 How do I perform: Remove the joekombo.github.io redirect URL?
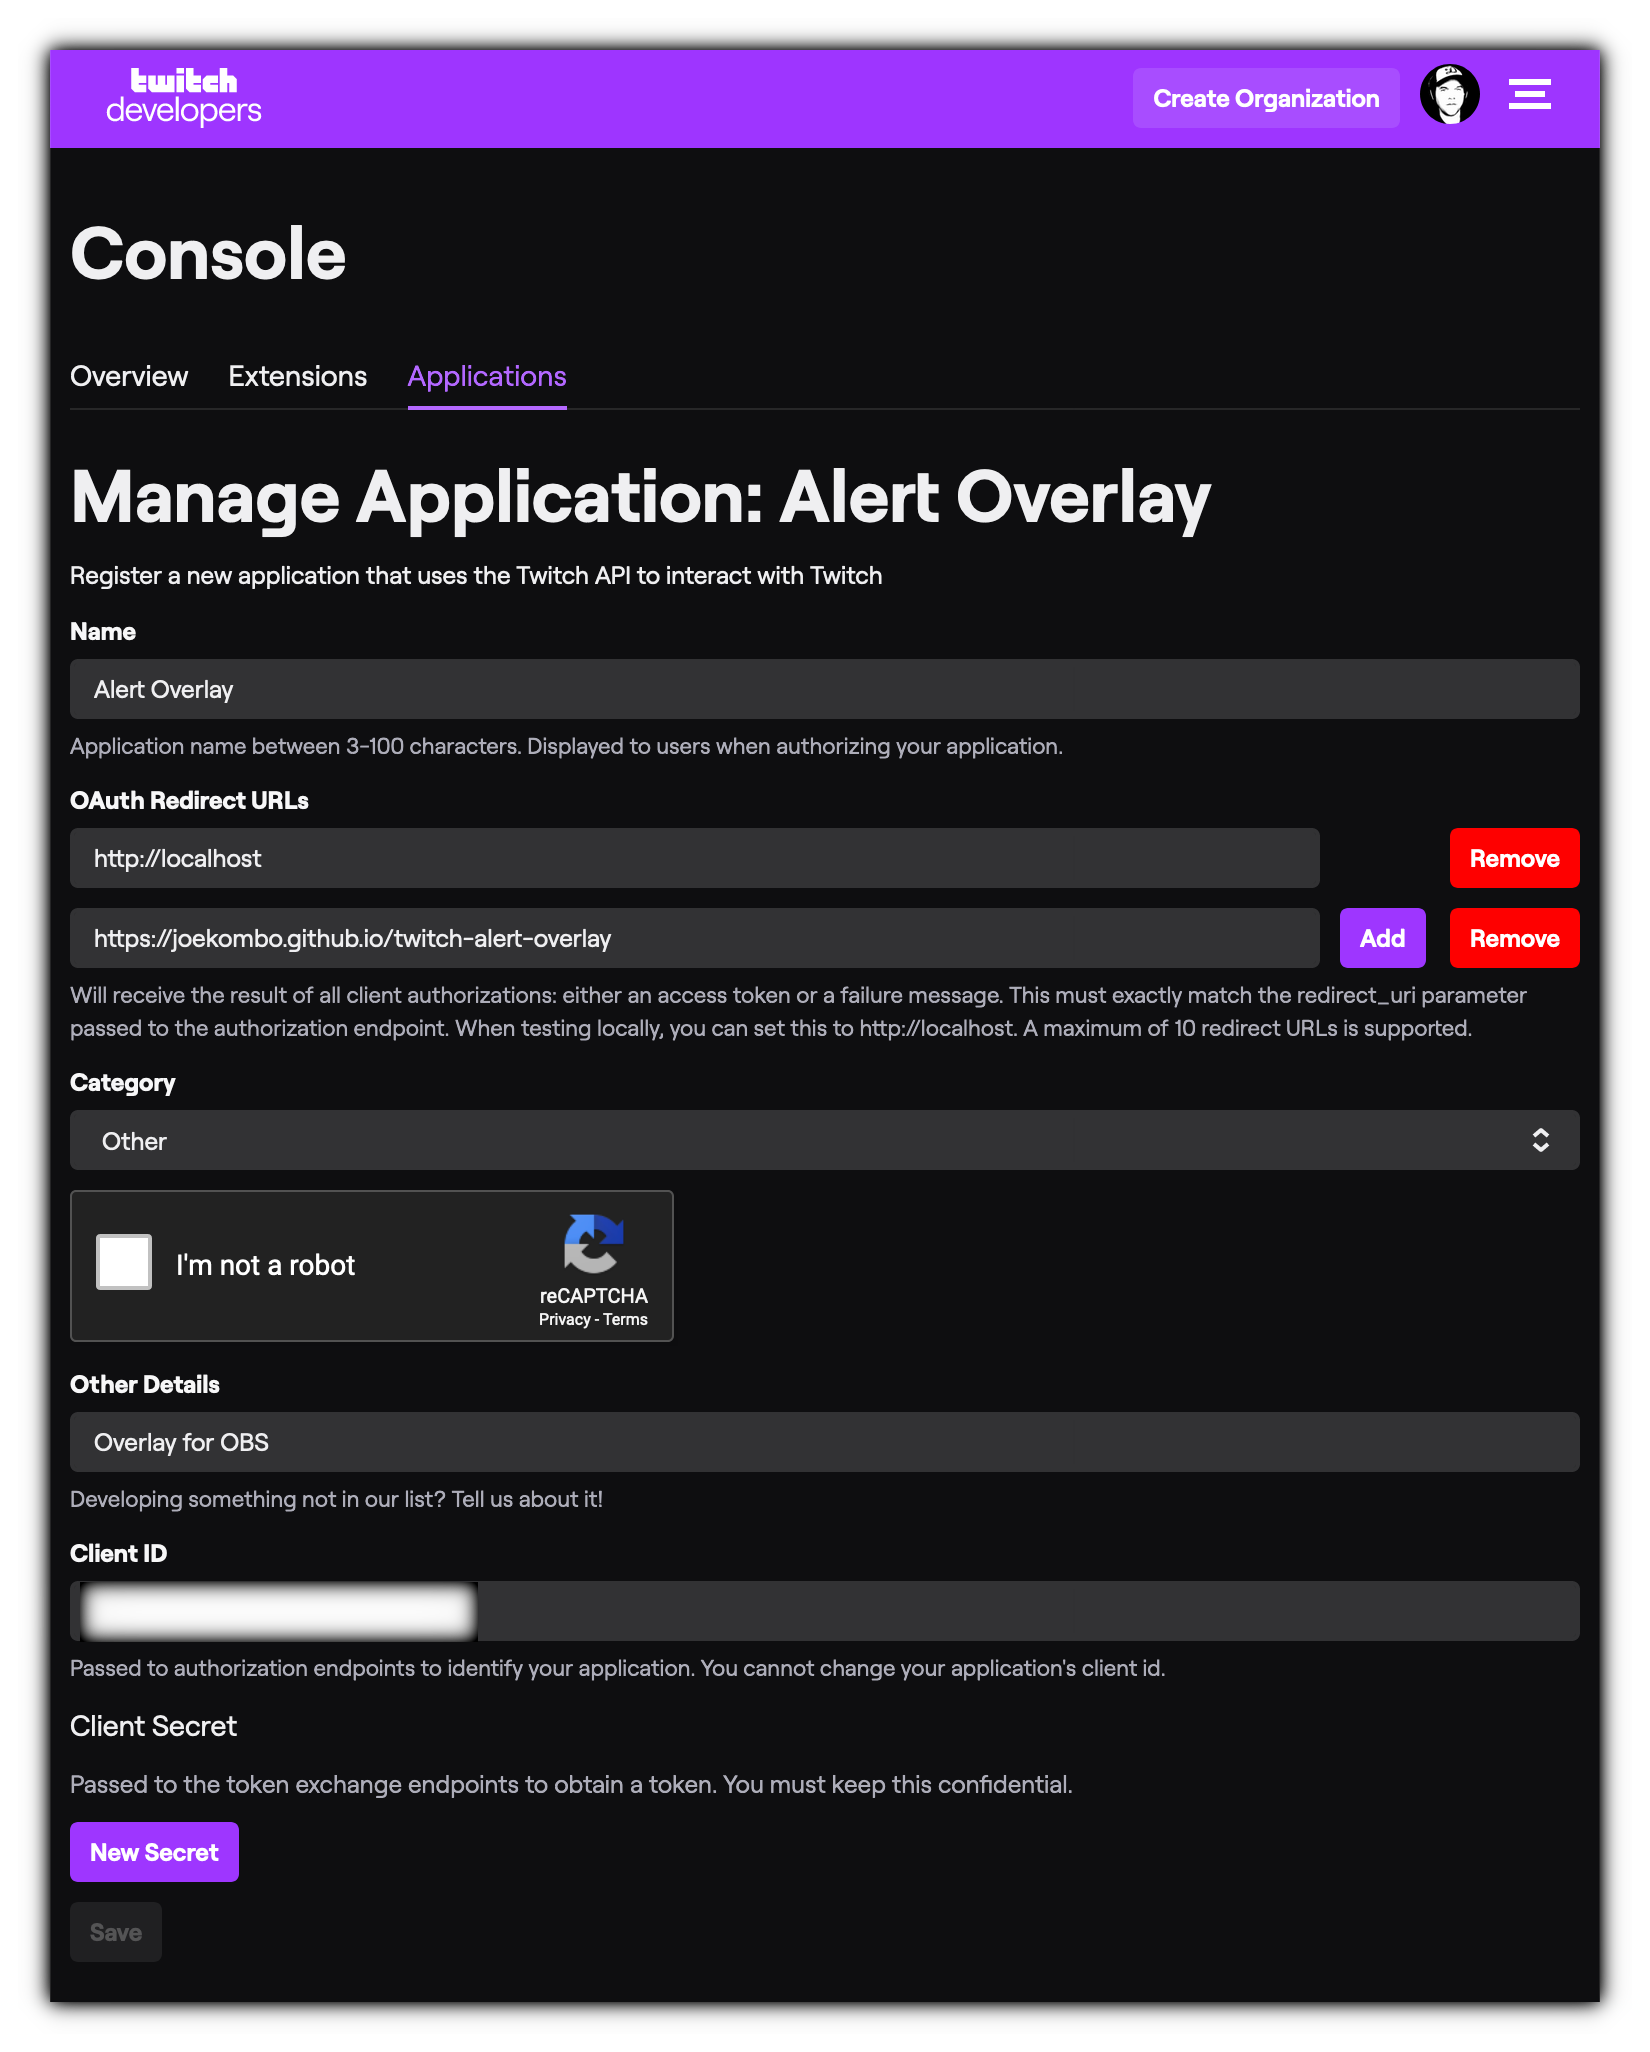tap(1515, 938)
